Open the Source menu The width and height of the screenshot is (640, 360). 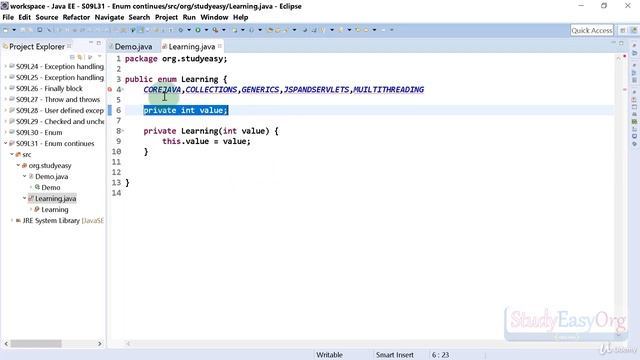click(47, 17)
